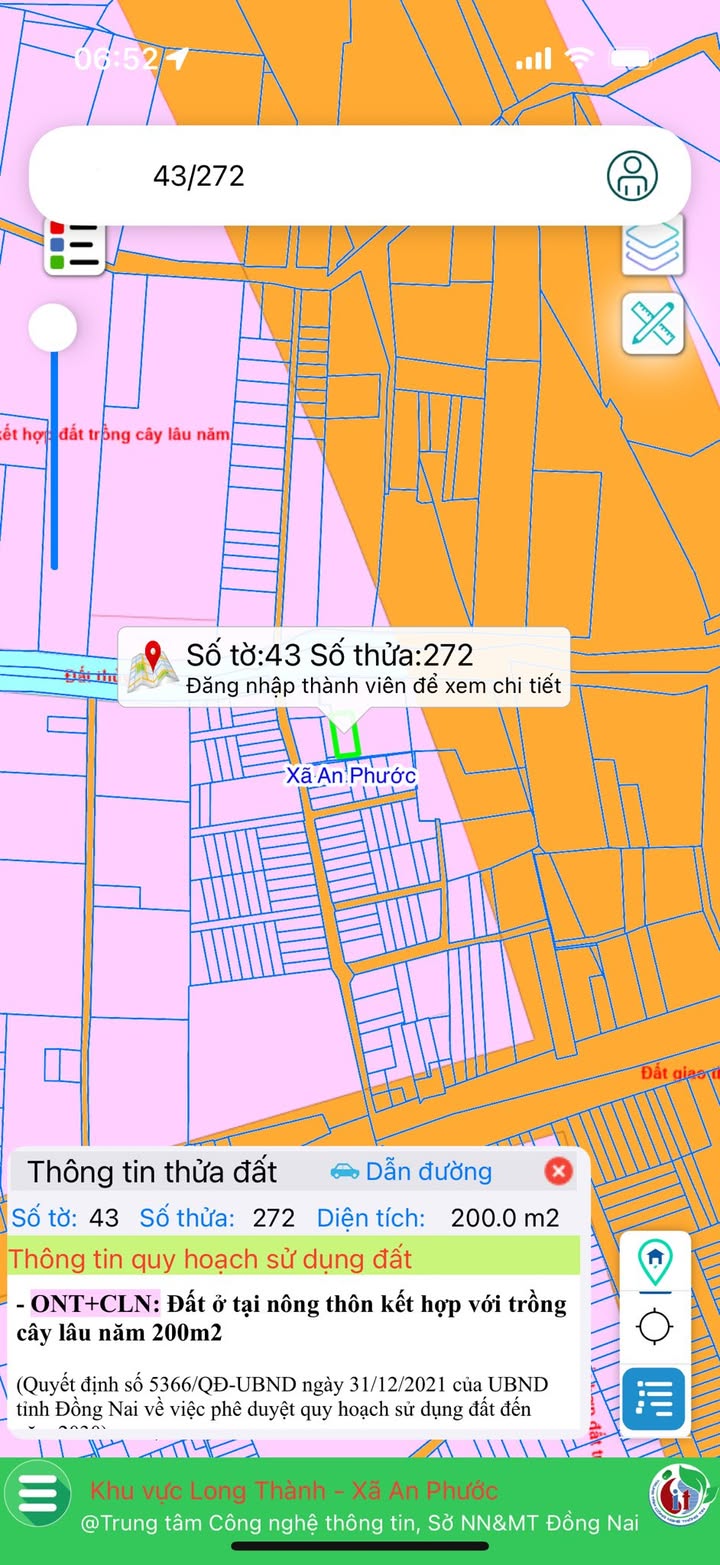Tap the location arrow beside the clock
Screen dimensions: 720x1565
pyautogui.click(x=178, y=59)
